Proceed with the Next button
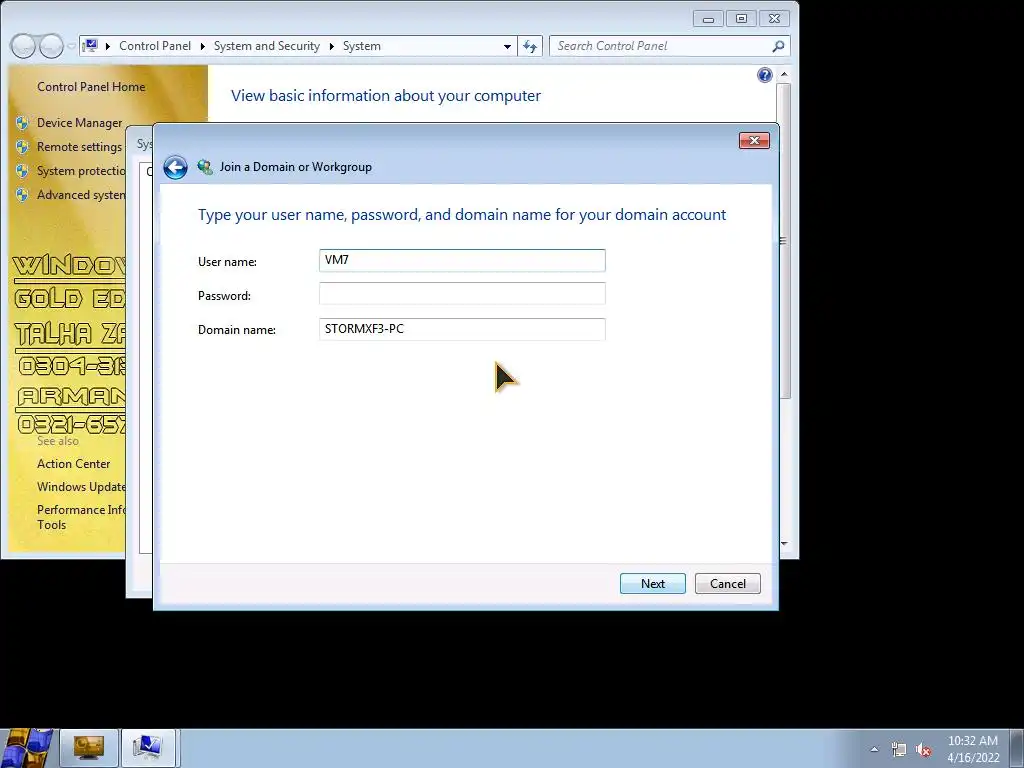The width and height of the screenshot is (1024, 768). 652,584
